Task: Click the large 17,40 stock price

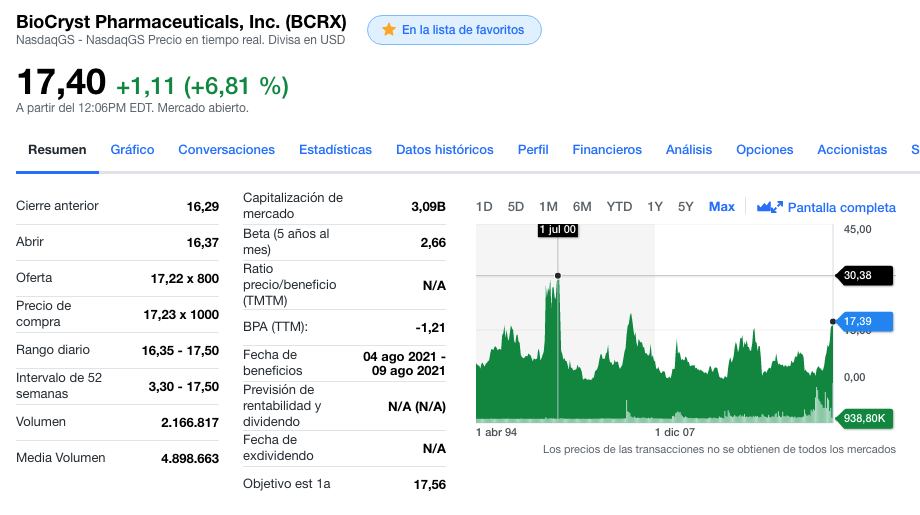Action: [62, 82]
